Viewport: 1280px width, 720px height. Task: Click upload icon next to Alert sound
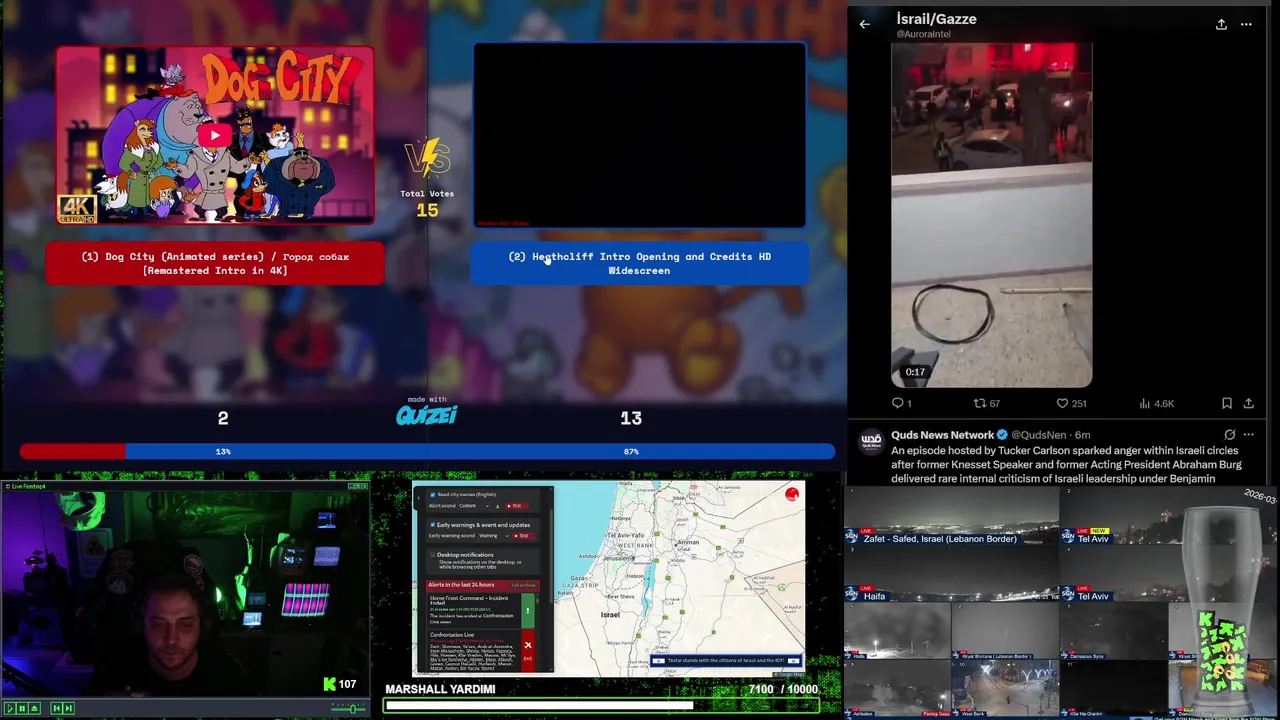tap(498, 506)
